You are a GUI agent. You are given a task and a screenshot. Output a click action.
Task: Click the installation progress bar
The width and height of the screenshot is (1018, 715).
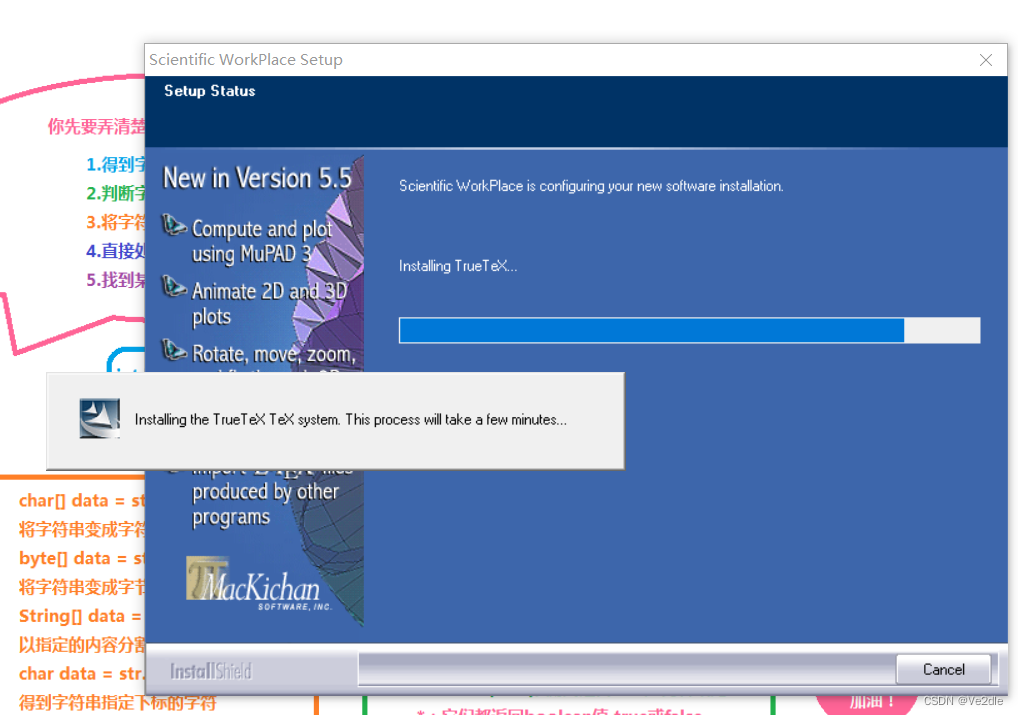[689, 330]
